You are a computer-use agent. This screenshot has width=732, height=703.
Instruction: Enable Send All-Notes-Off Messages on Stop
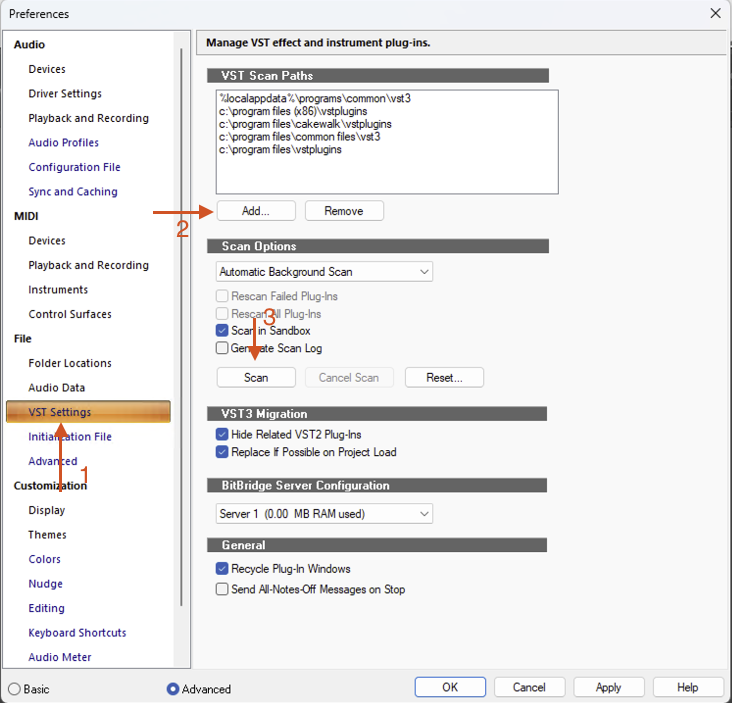coord(222,590)
